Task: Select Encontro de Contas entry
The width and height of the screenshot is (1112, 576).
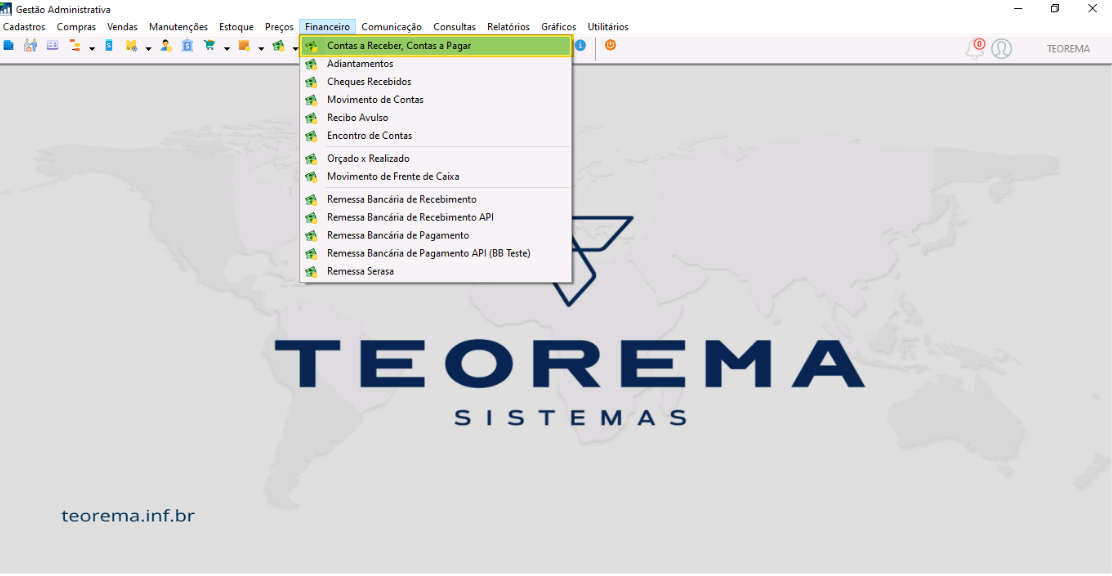Action: tap(435, 135)
